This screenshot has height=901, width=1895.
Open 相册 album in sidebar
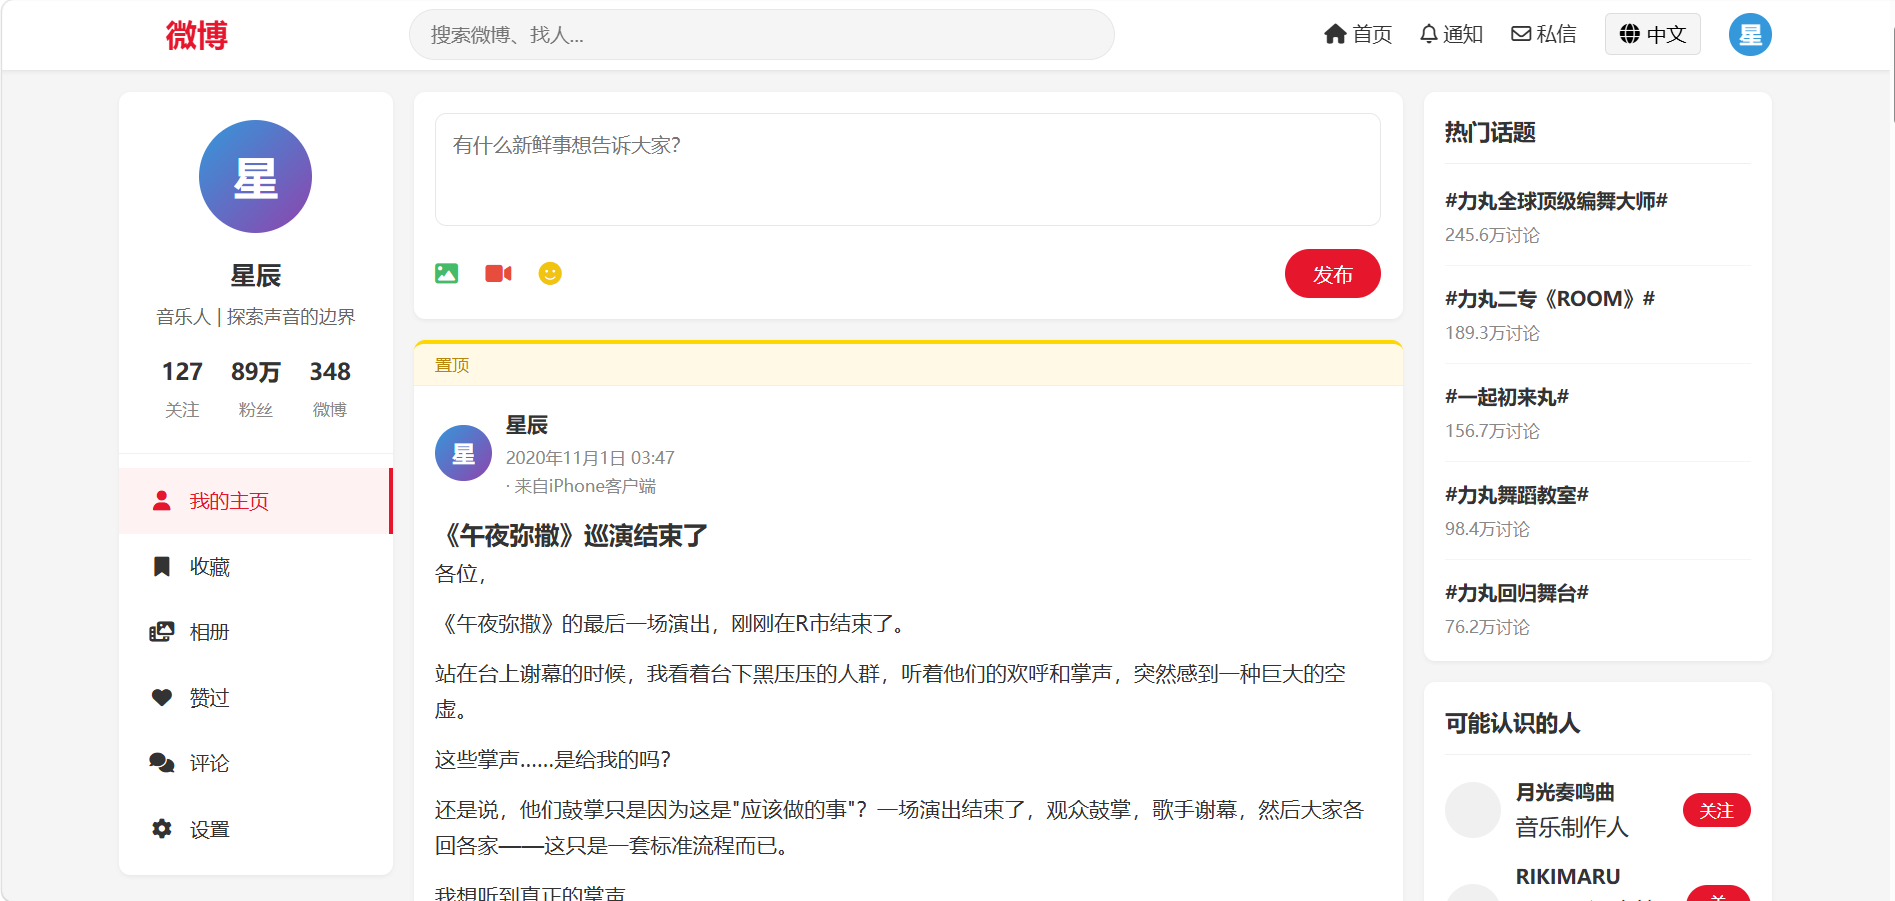click(255, 632)
